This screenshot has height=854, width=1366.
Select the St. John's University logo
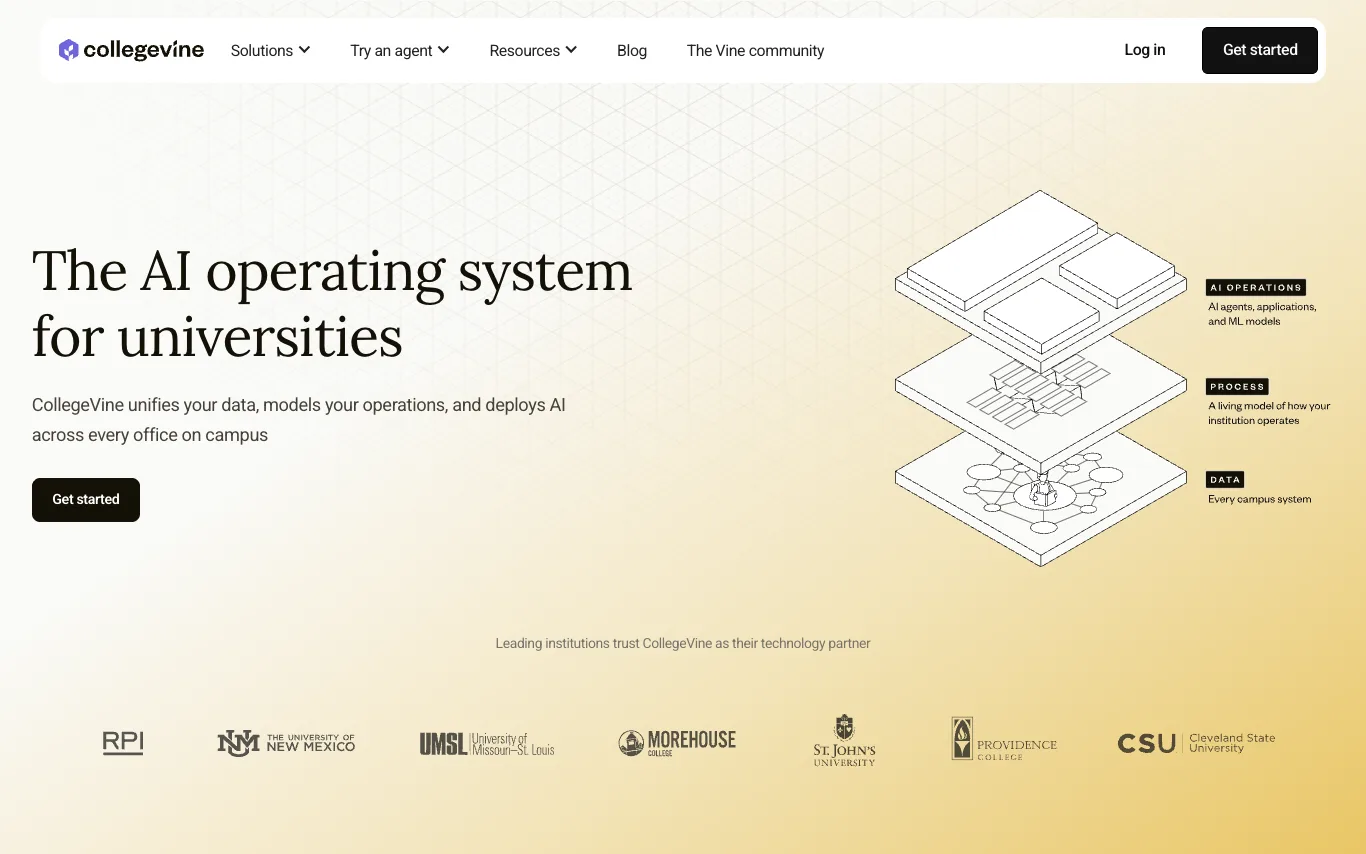[844, 741]
